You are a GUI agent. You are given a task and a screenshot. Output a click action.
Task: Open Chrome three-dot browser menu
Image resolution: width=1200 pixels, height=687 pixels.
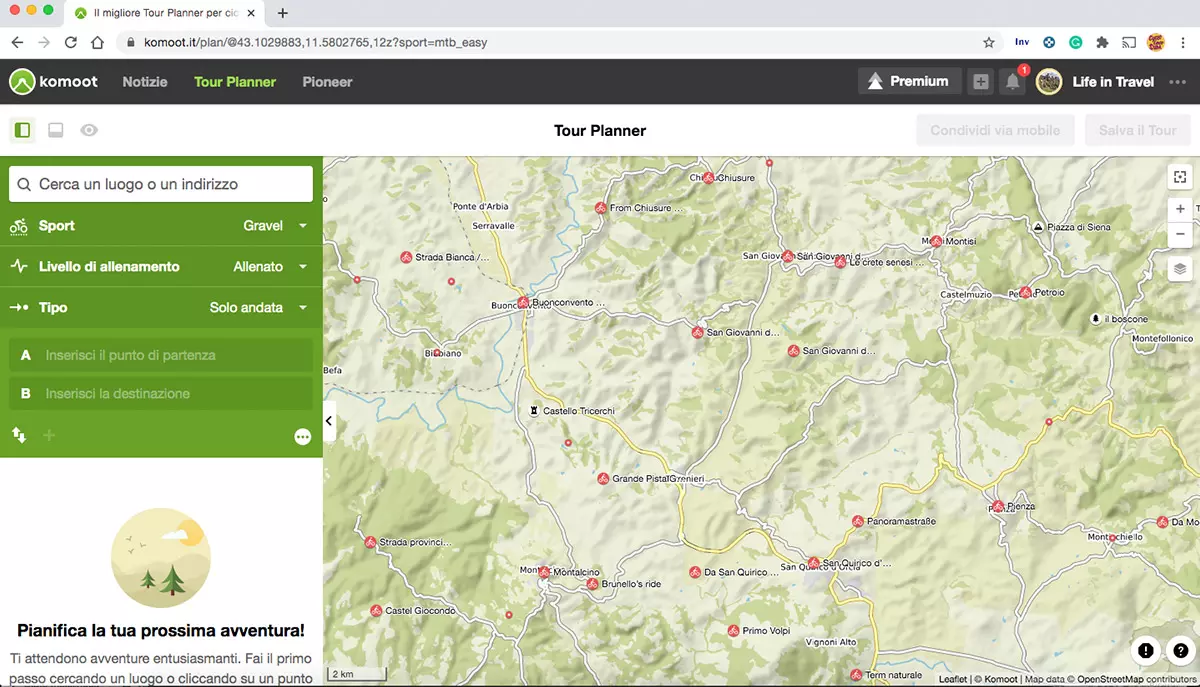coord(1182,42)
